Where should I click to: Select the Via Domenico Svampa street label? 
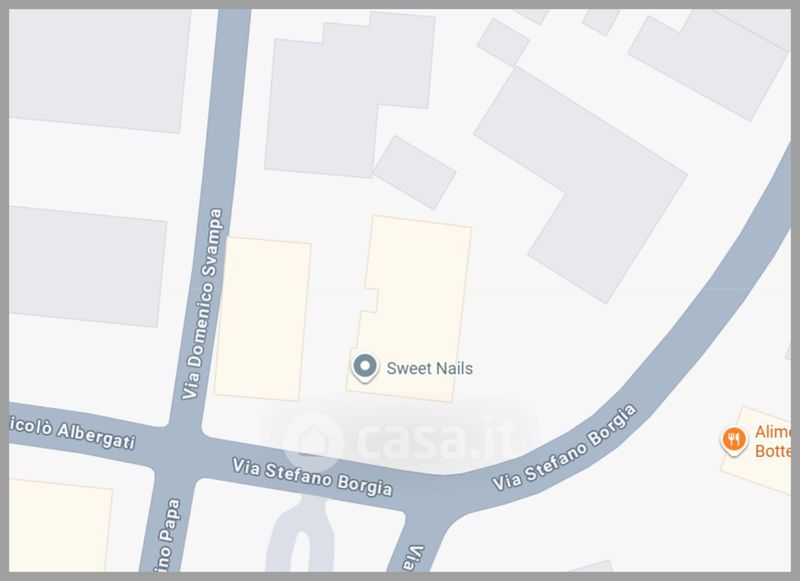[203, 304]
